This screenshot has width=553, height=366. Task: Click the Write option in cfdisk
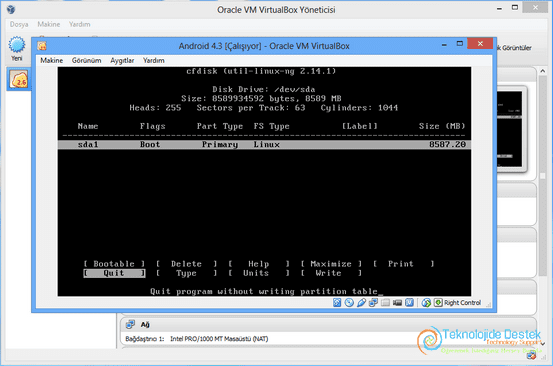(x=331, y=273)
